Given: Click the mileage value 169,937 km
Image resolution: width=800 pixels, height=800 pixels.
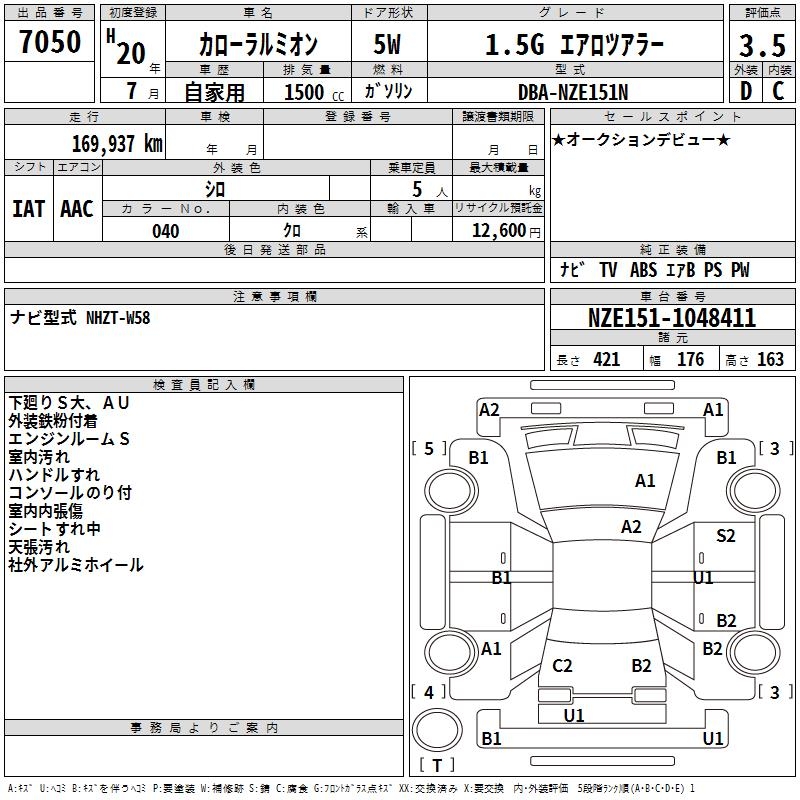Looking at the screenshot, I should pyautogui.click(x=117, y=143).
